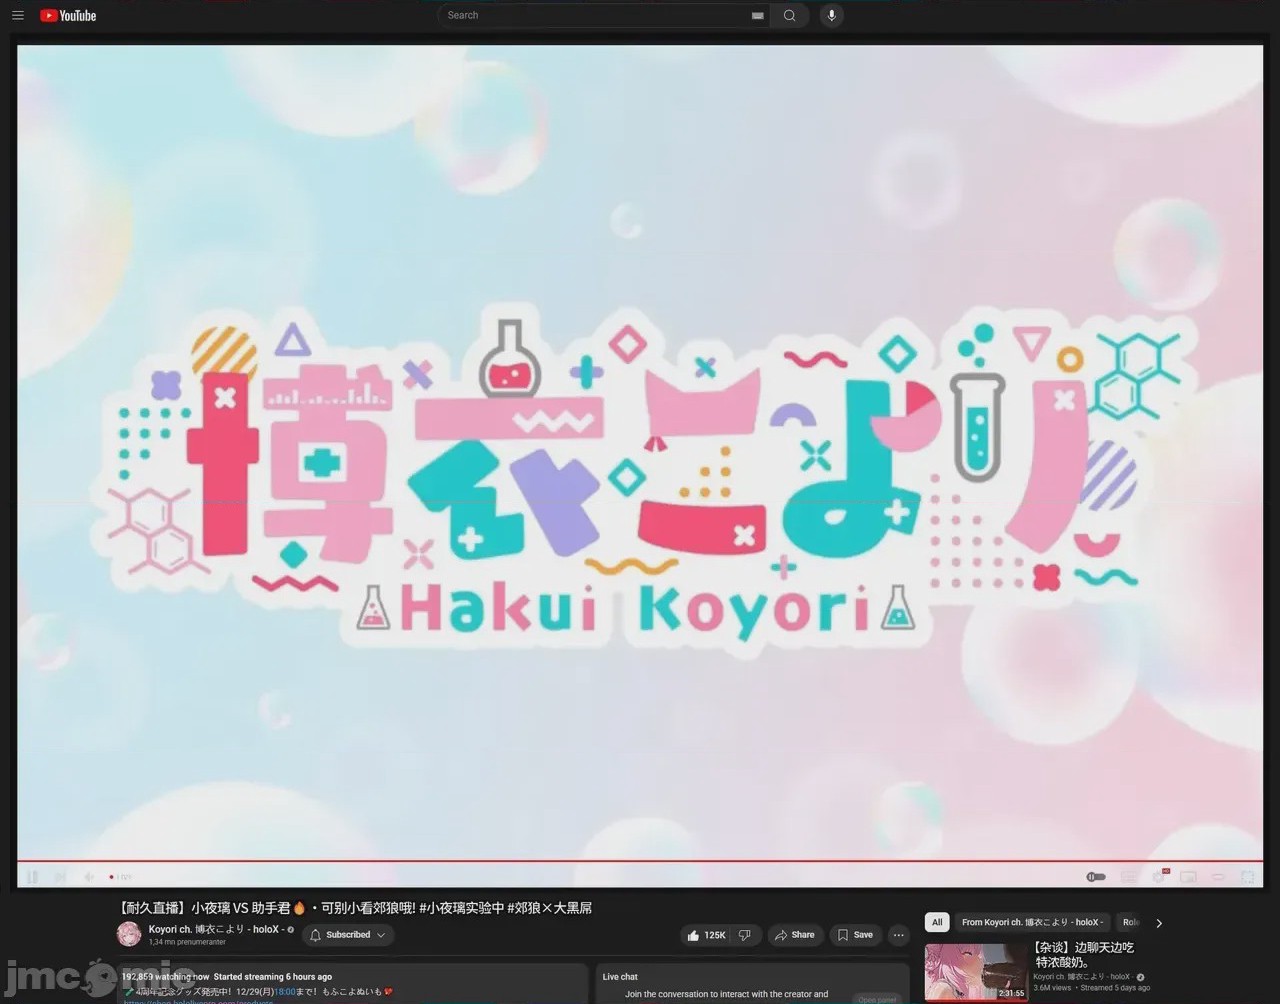
Task: Switch to miniplayer mode
Action: click(x=1188, y=877)
